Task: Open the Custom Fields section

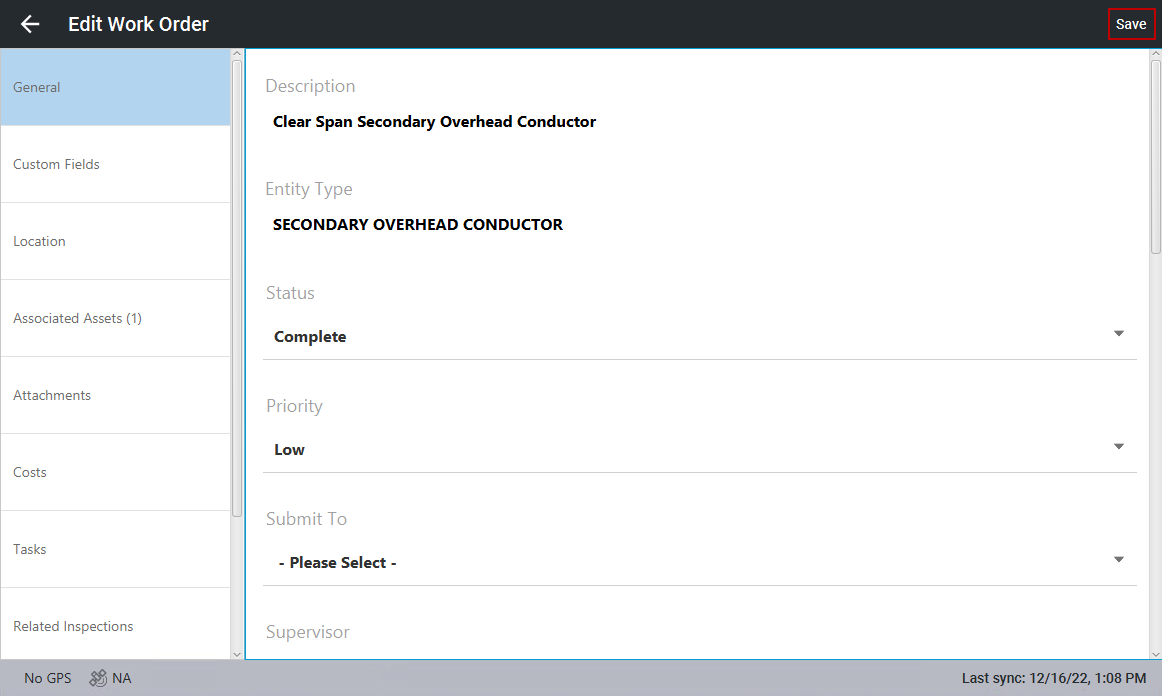Action: (115, 164)
